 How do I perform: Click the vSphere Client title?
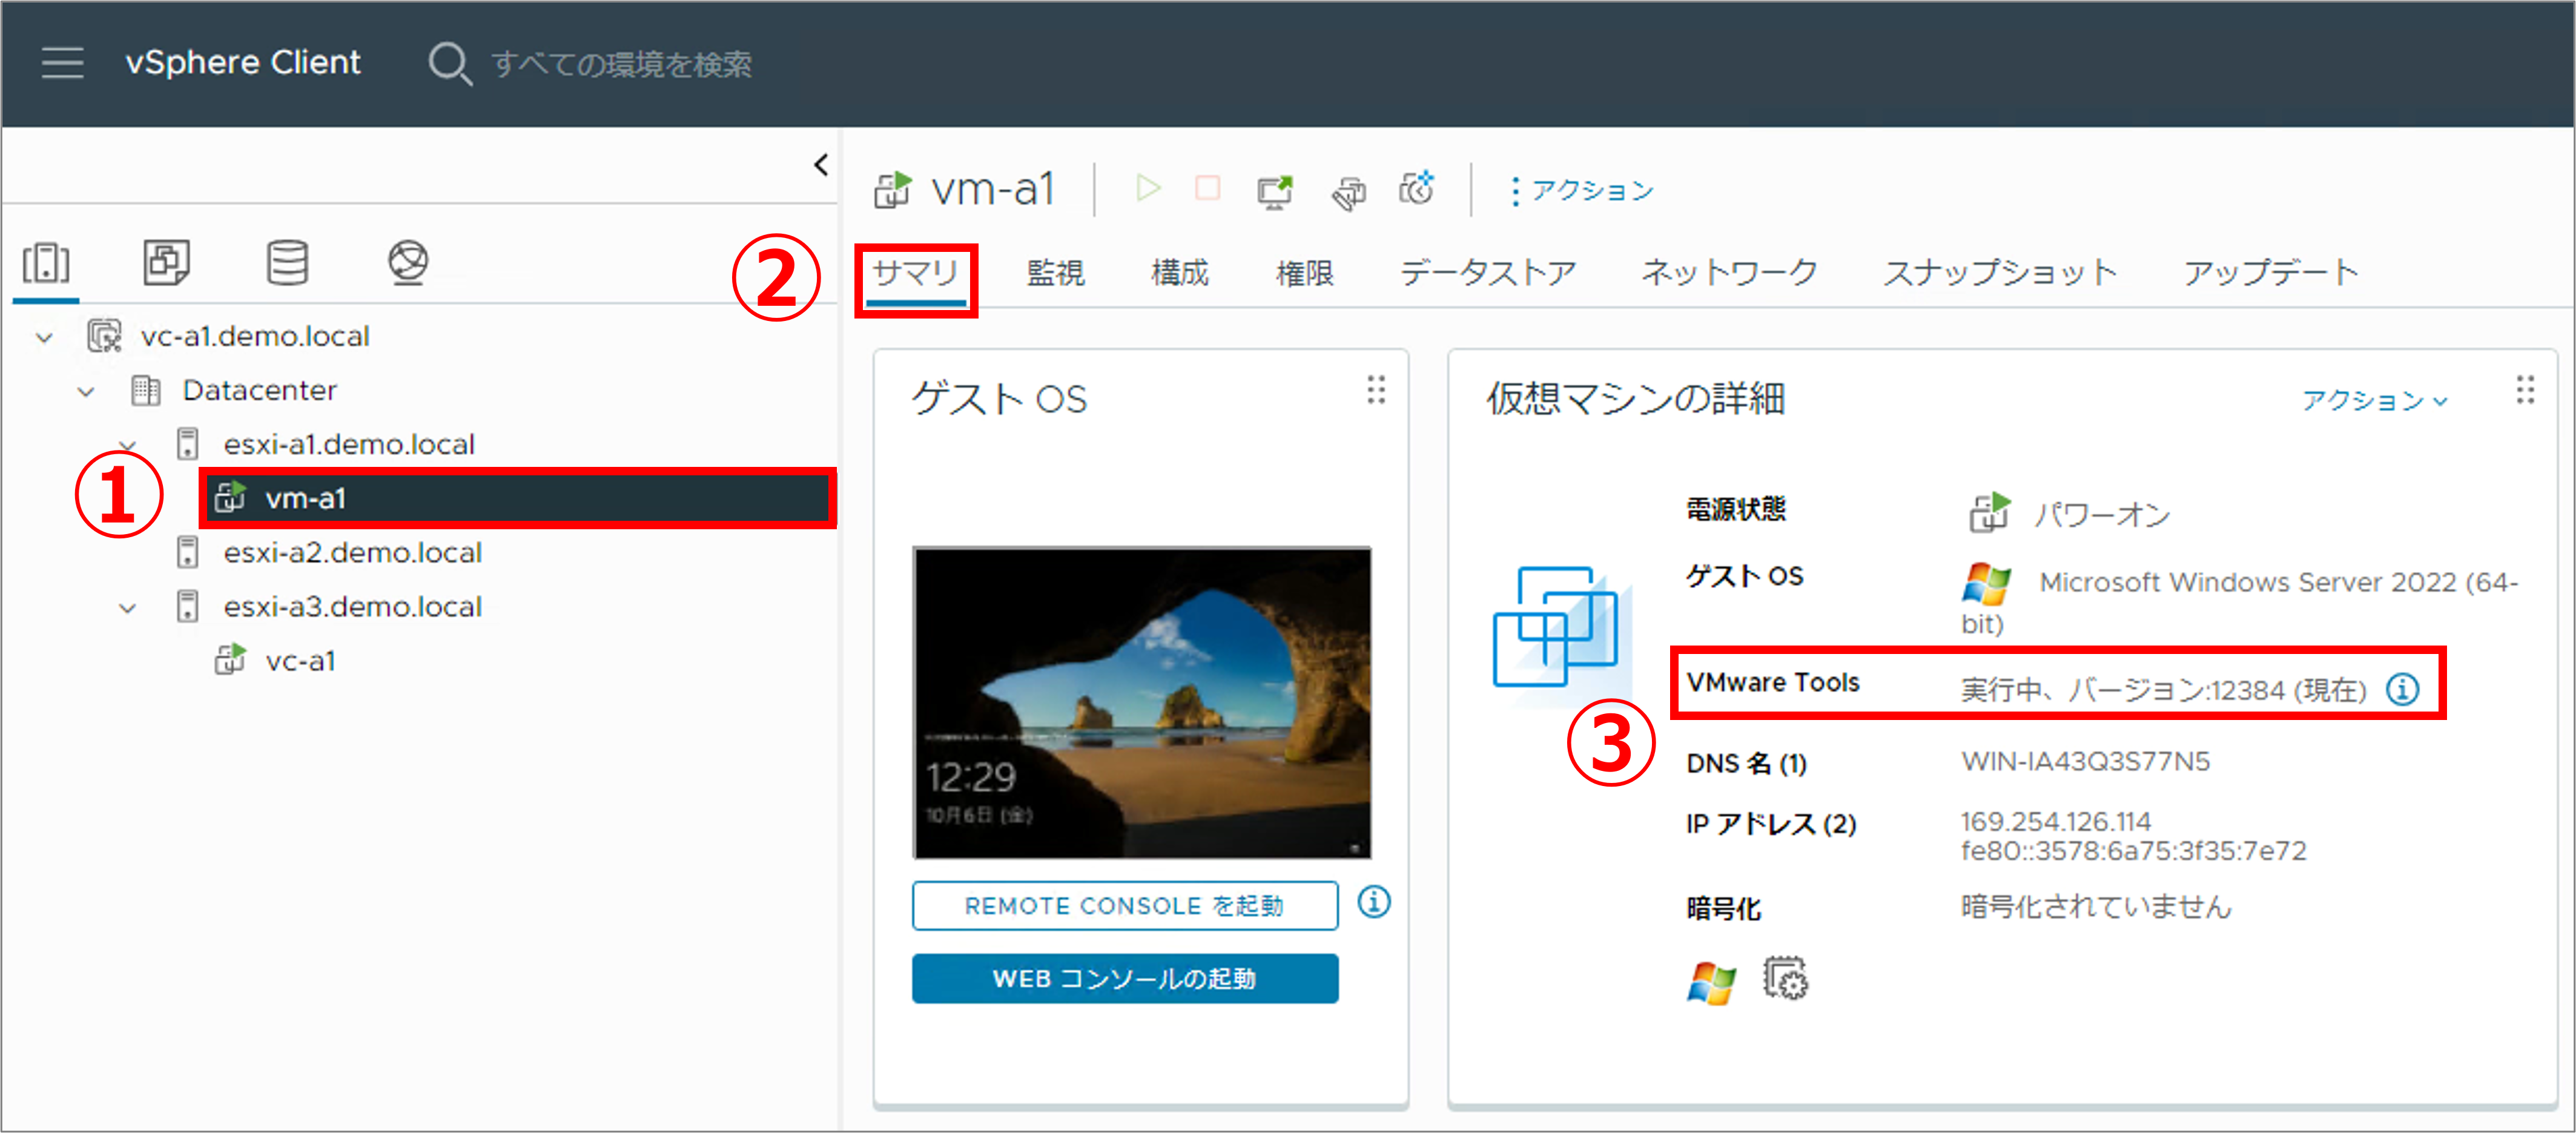click(x=243, y=62)
